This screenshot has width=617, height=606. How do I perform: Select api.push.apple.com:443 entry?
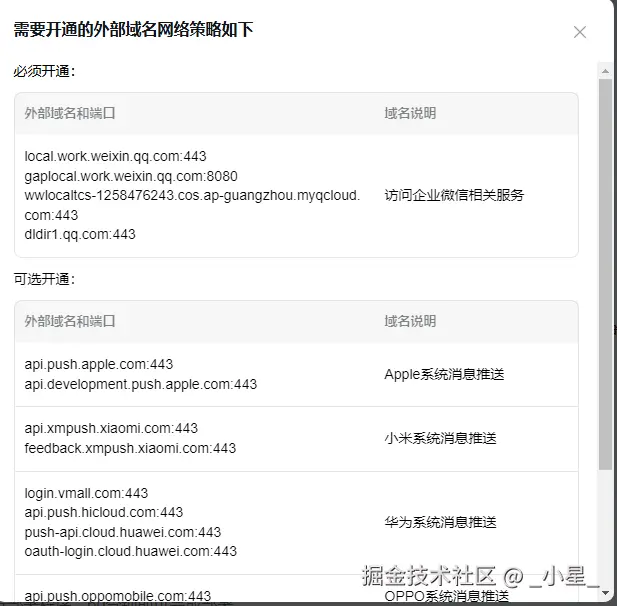[99, 364]
